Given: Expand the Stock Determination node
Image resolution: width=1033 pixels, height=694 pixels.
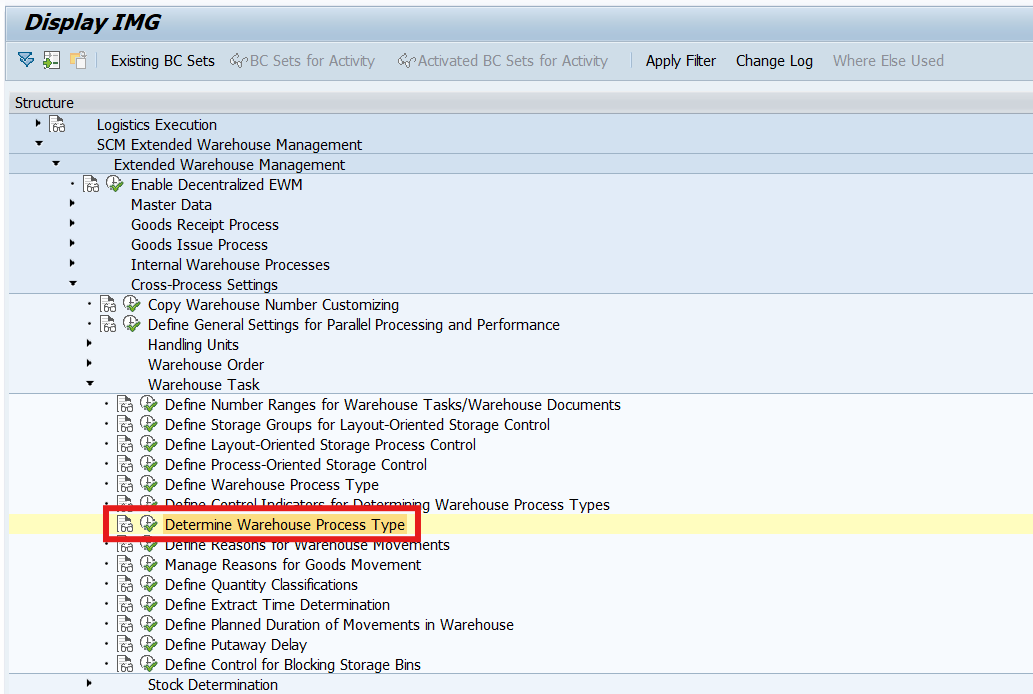Looking at the screenshot, I should tap(90, 683).
